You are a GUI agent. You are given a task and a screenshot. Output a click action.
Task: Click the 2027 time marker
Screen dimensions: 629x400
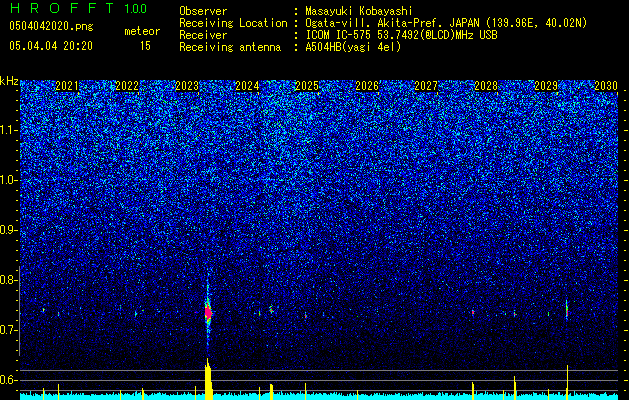tap(426, 86)
